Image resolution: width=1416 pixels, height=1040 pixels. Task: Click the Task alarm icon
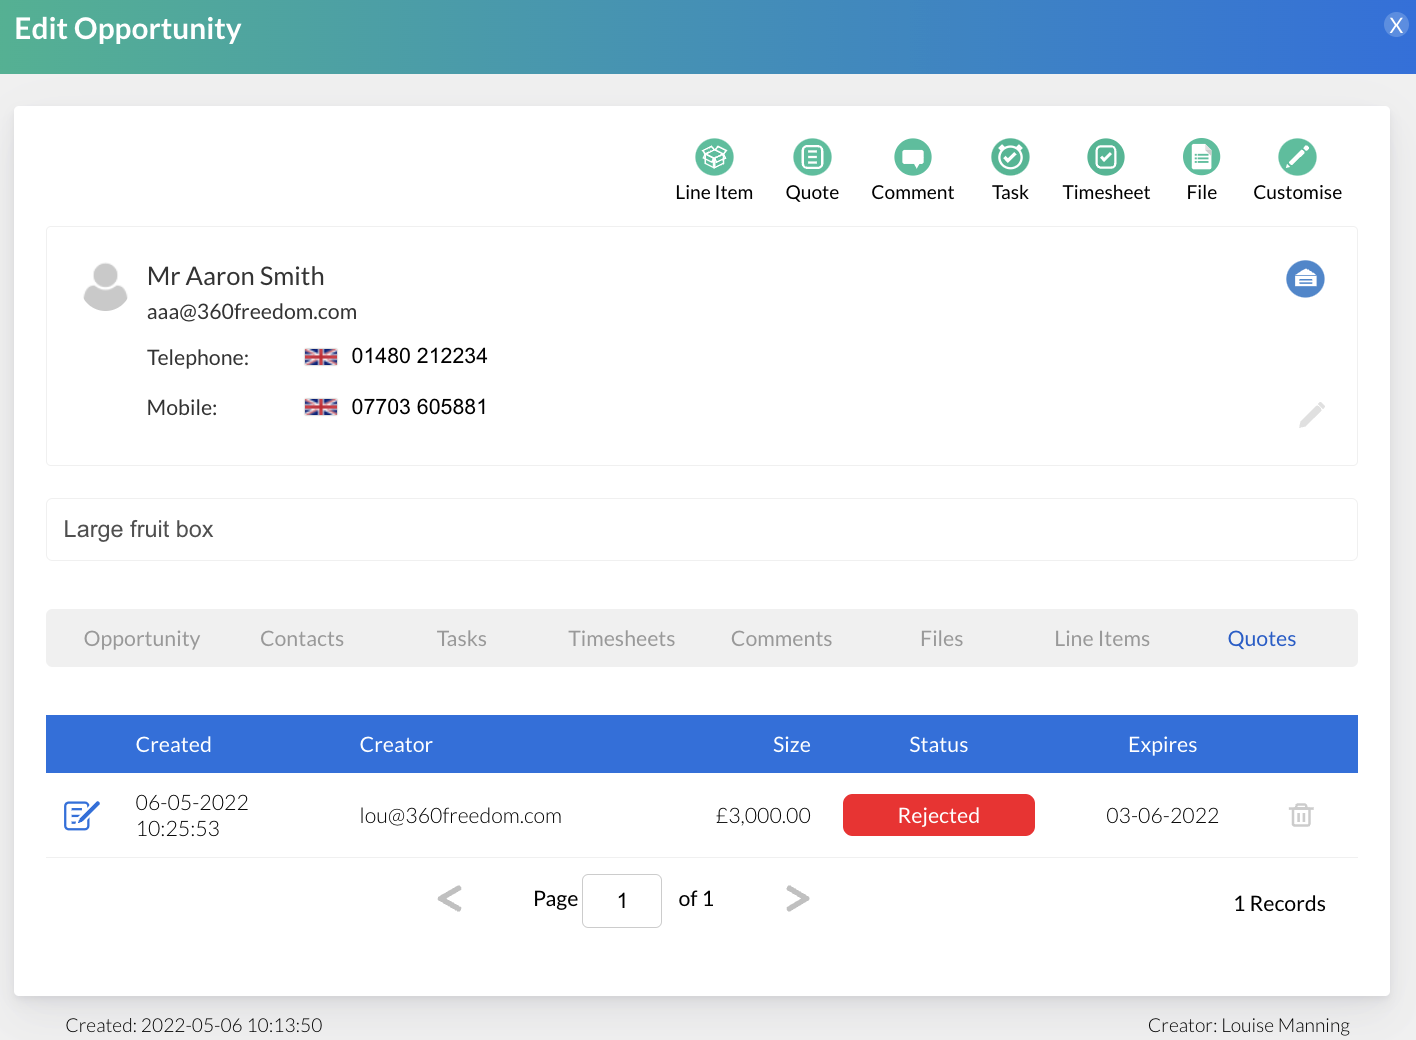pyautogui.click(x=1010, y=158)
